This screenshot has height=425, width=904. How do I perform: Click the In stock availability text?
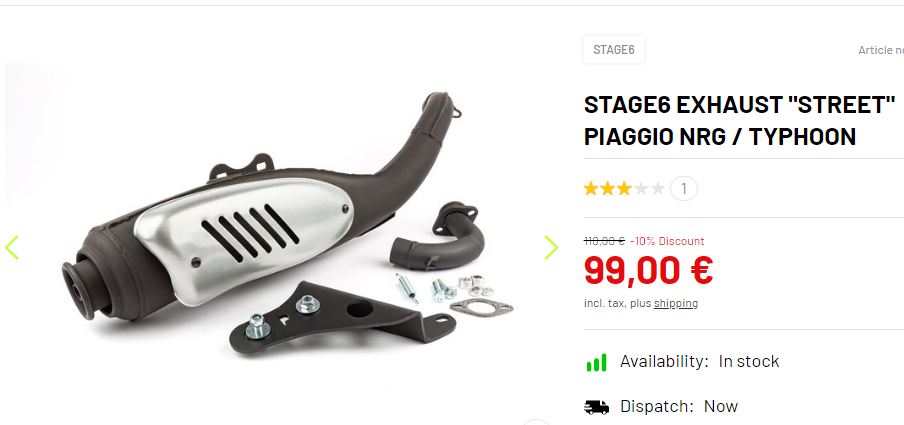[749, 362]
